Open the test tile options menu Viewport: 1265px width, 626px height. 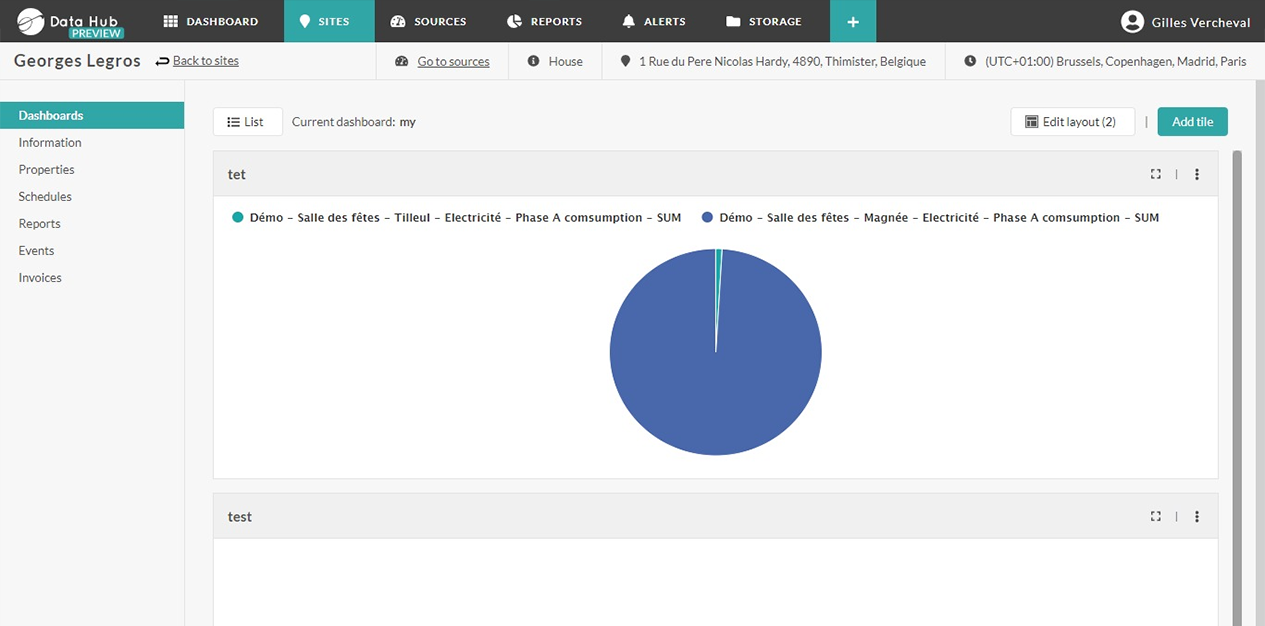tap(1197, 517)
